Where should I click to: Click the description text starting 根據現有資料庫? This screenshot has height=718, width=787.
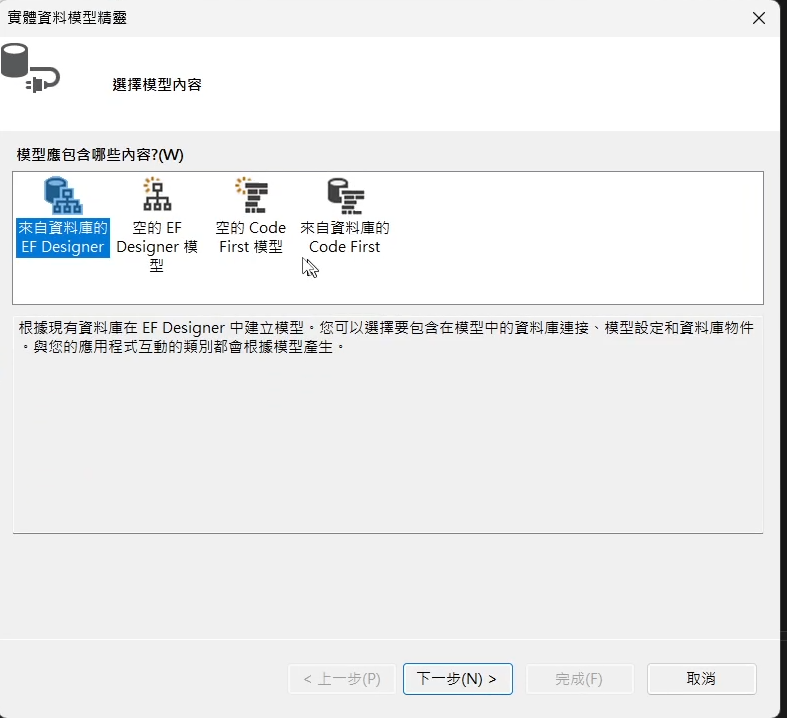[x=386, y=337]
